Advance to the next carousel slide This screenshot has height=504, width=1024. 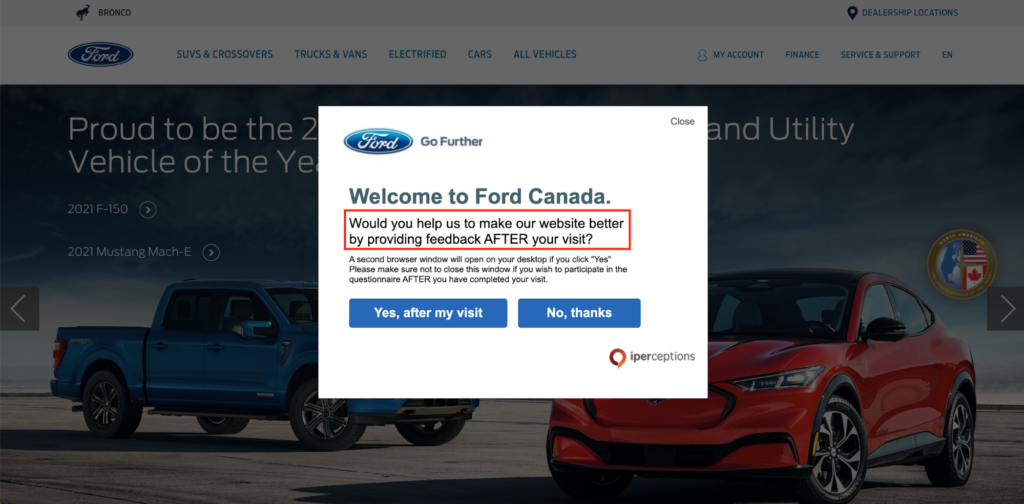1005,309
